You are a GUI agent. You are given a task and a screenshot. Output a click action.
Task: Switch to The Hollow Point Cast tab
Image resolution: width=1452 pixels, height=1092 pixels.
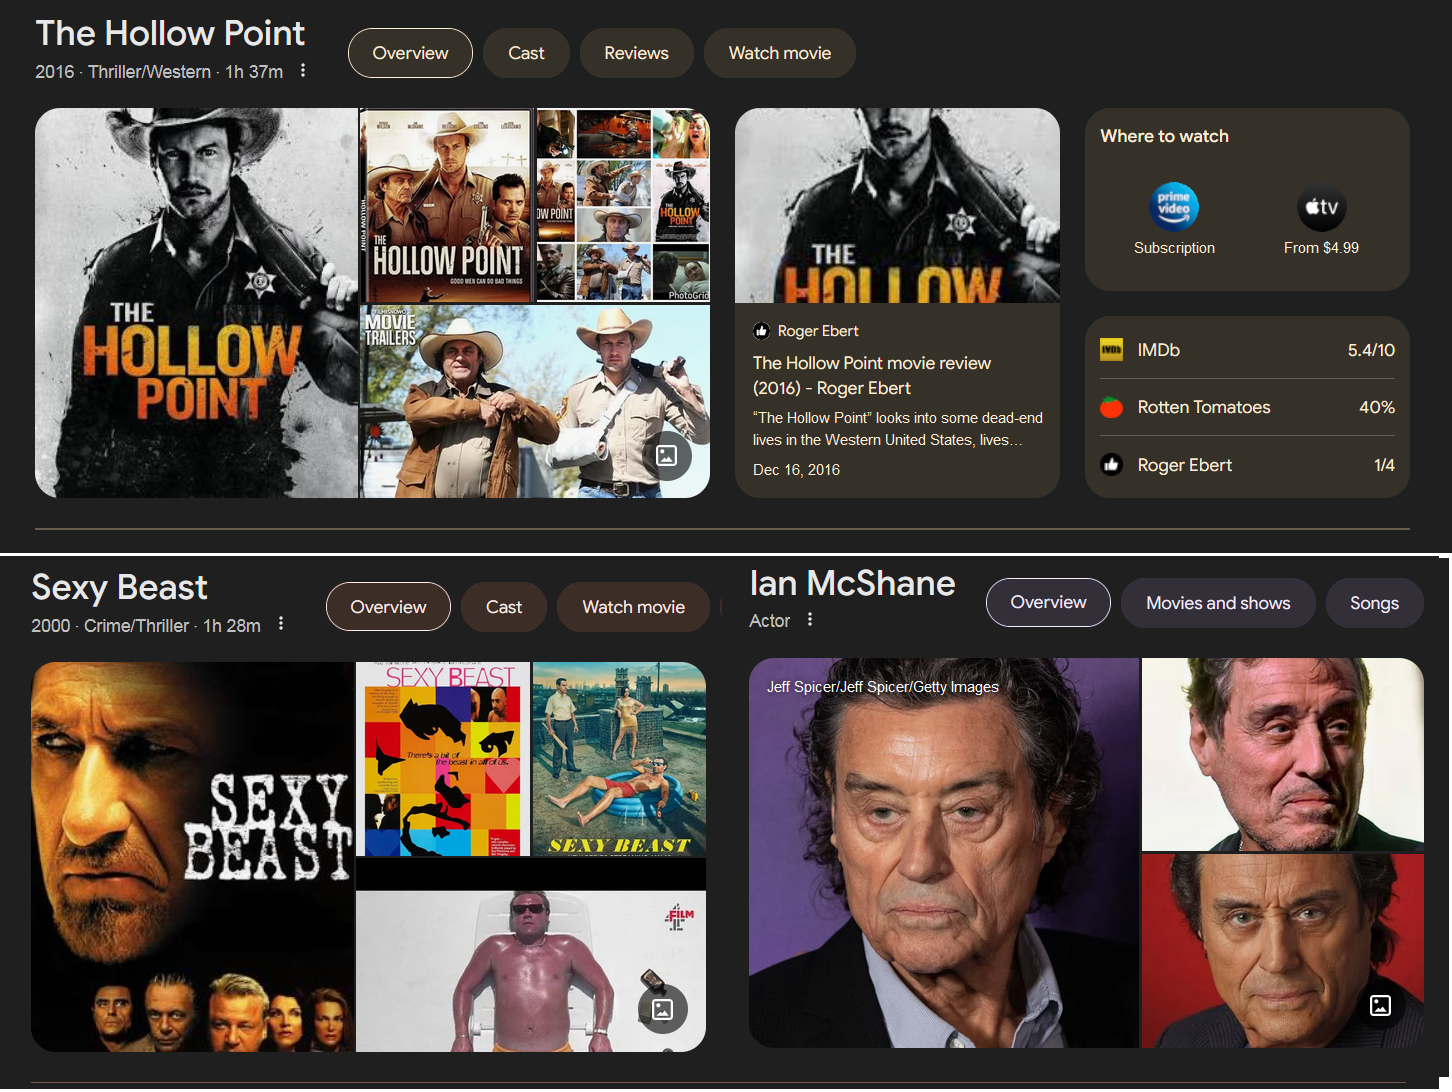526,53
